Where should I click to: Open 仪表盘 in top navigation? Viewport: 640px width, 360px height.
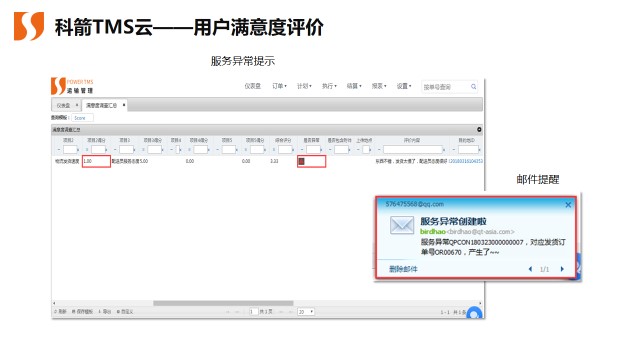[x=253, y=86]
